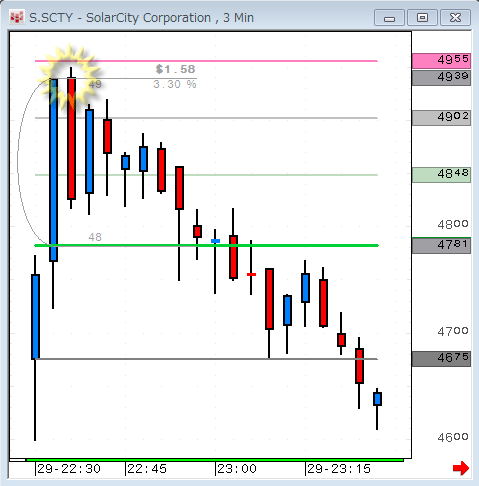Click the small red doji candle mark
This screenshot has height=486, width=479.
(x=251, y=274)
